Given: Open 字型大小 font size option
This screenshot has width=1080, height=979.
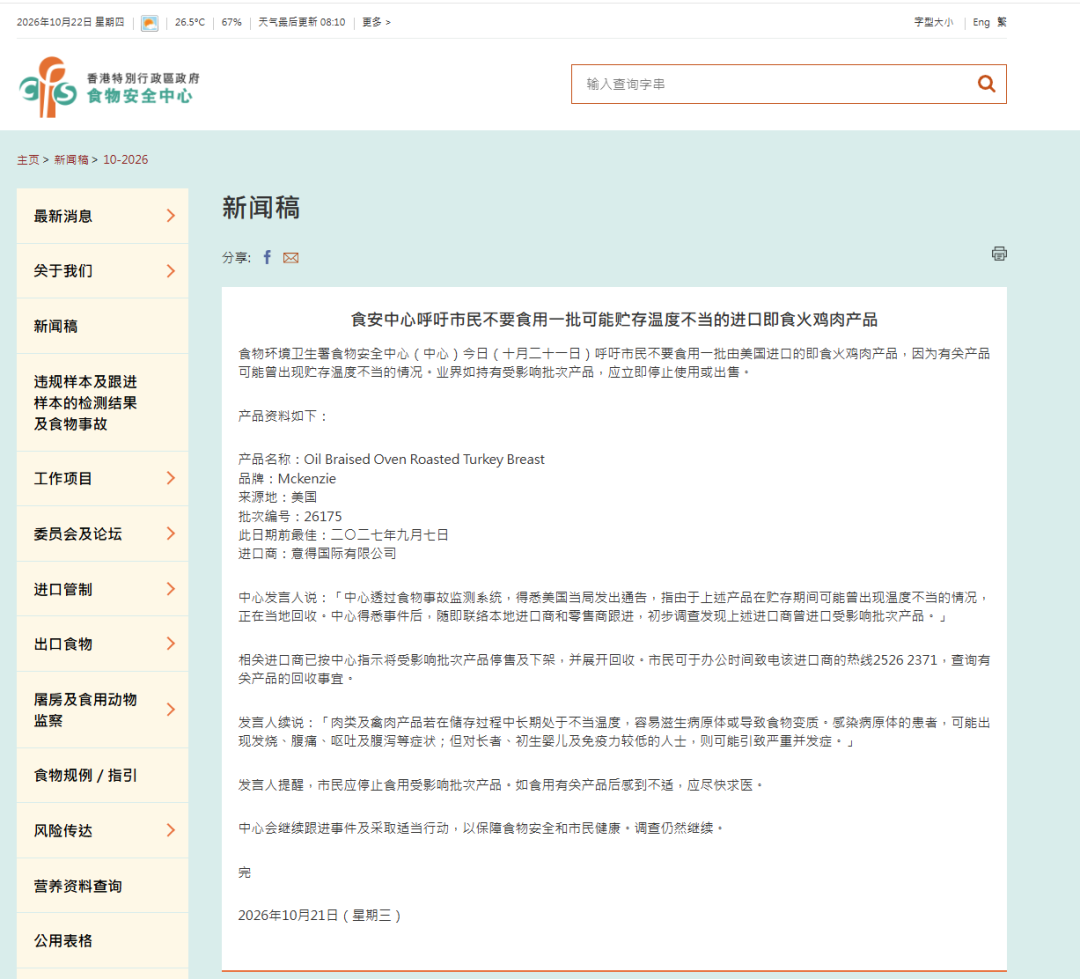Looking at the screenshot, I should [933, 22].
